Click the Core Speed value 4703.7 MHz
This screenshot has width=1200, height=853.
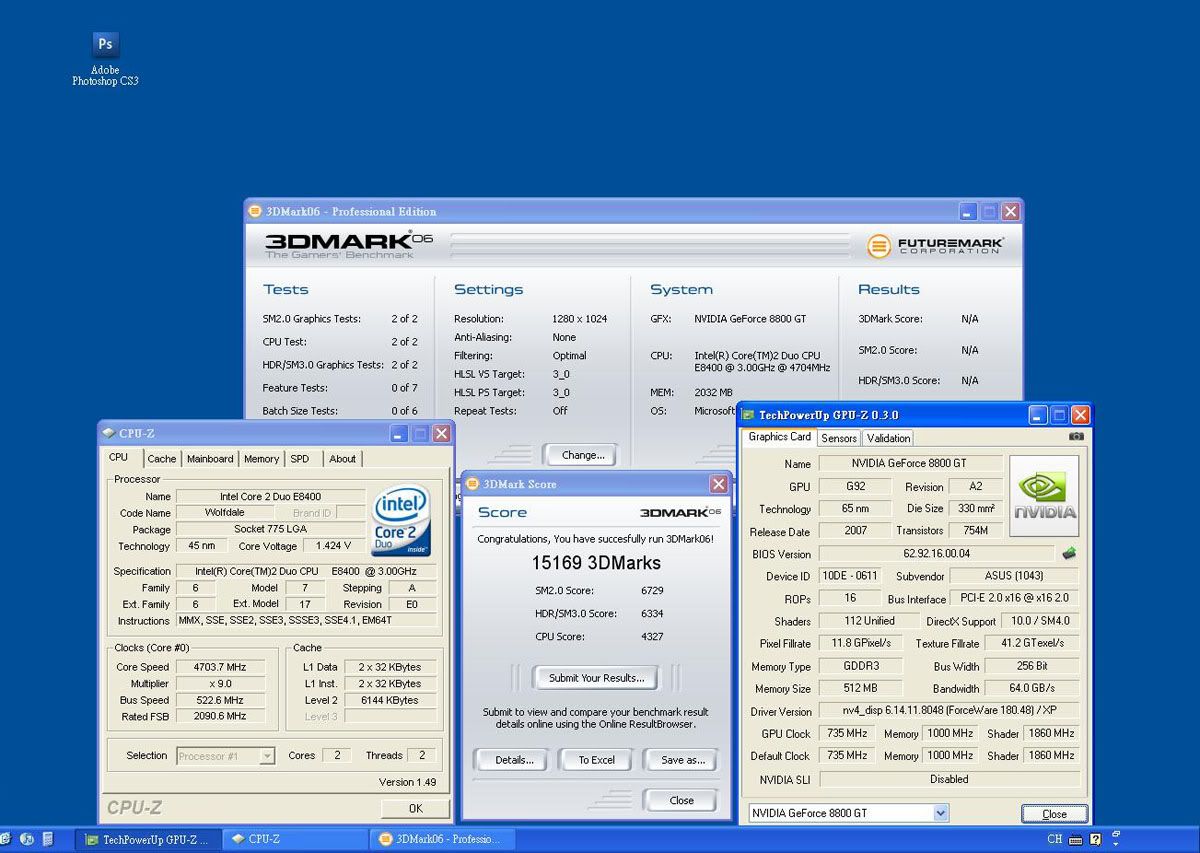click(x=220, y=667)
